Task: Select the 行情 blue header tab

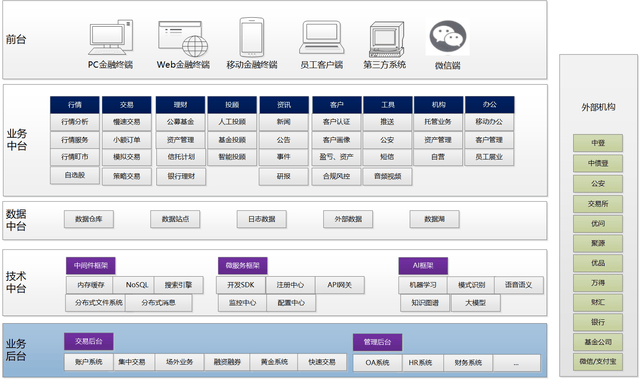Action: coord(75,105)
